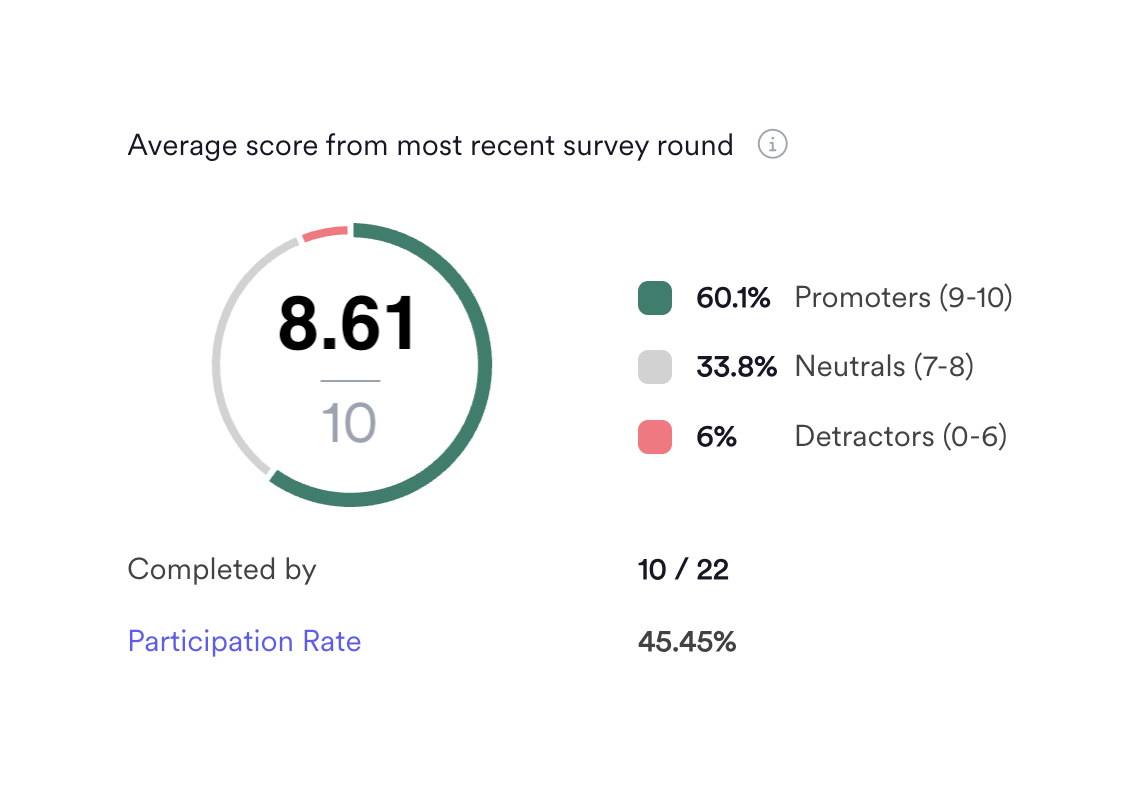Toggle the Neutrals (7-8) legend entry
This screenshot has width=1140, height=785.
pos(883,367)
